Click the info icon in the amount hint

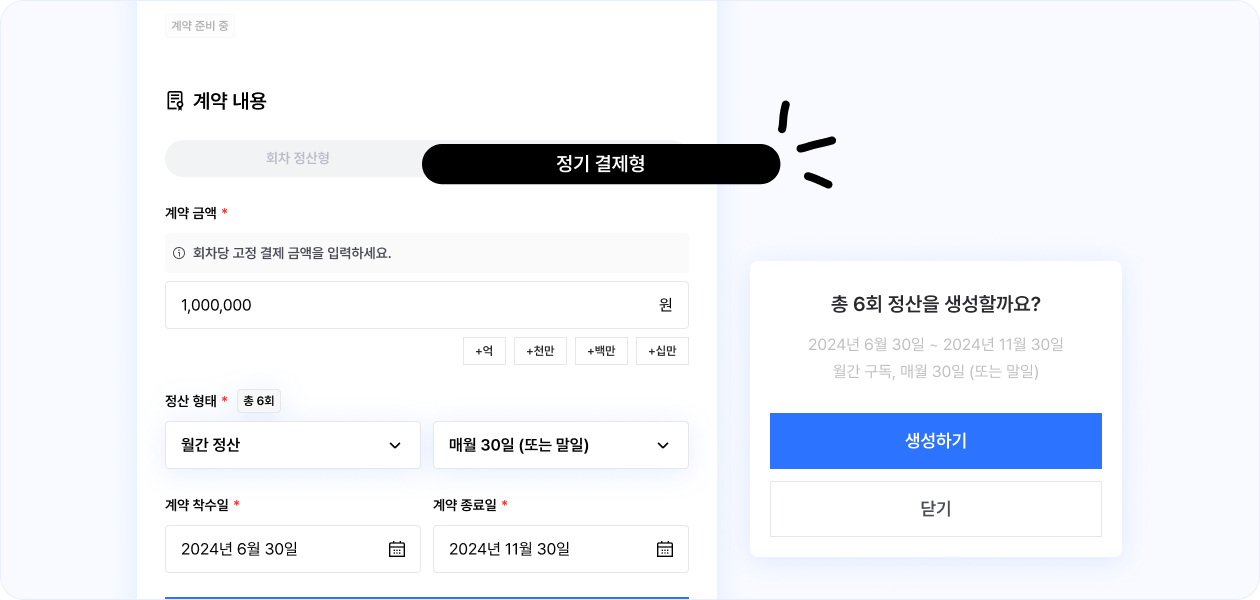(179, 253)
